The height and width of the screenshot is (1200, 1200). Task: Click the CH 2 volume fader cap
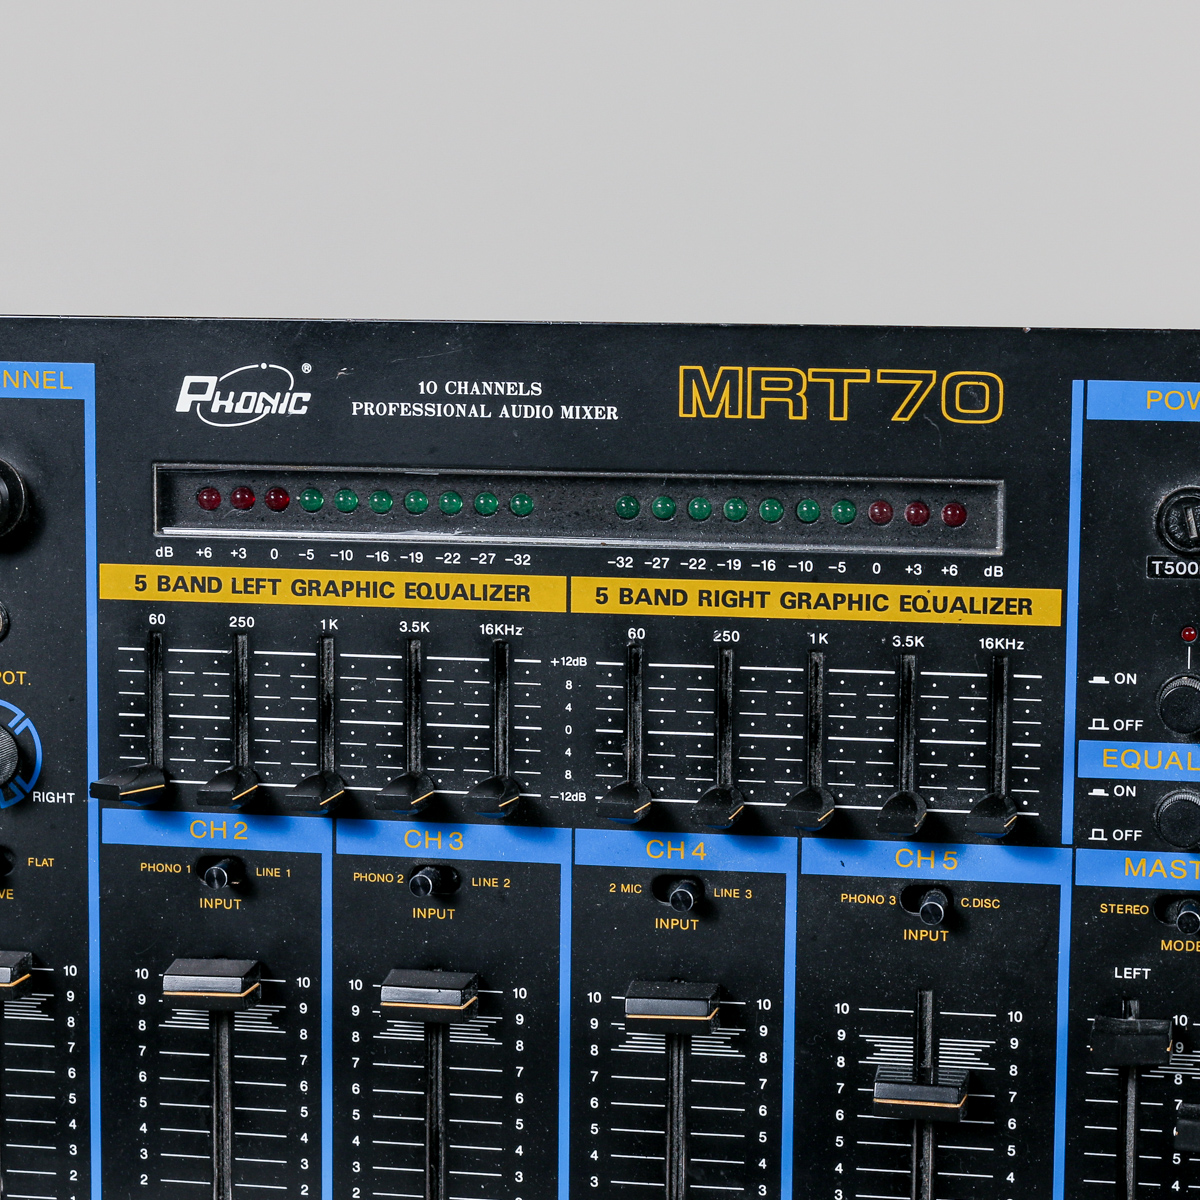211,983
